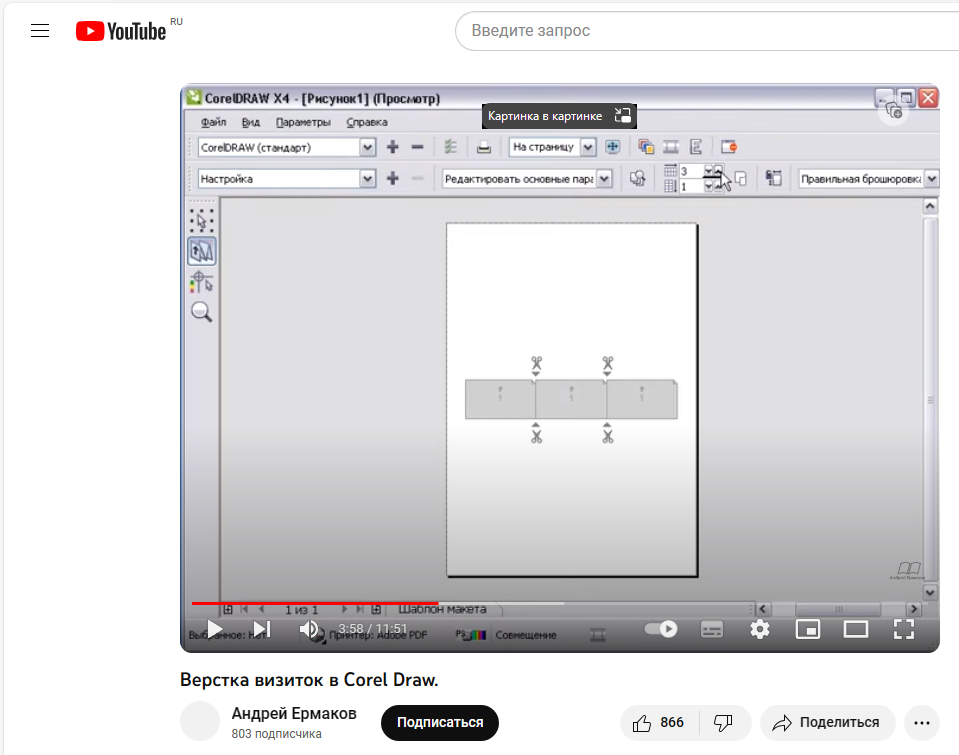
Task: Toggle subtitles captions button
Action: pyautogui.click(x=711, y=629)
